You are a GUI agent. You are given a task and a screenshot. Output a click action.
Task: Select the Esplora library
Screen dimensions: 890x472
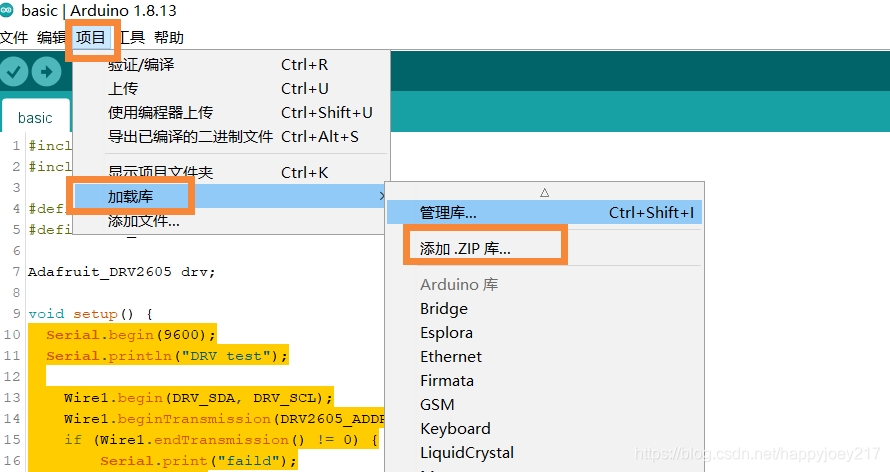[544, 332]
